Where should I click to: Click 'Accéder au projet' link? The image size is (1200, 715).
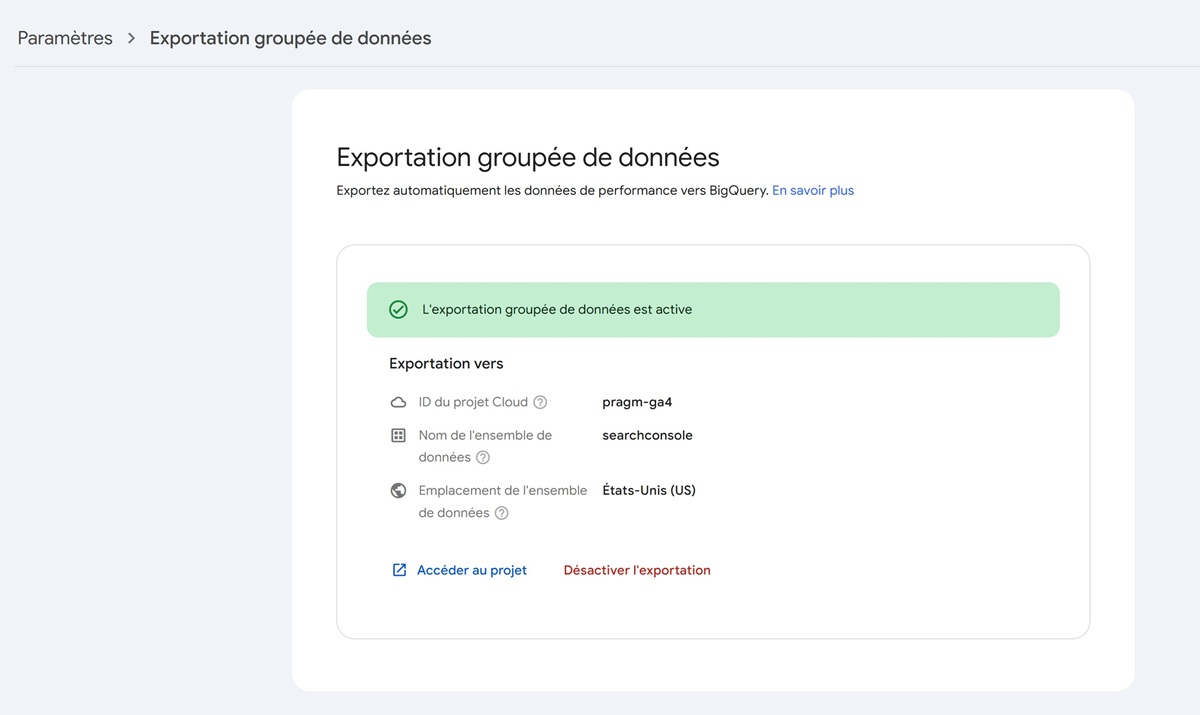click(x=472, y=570)
